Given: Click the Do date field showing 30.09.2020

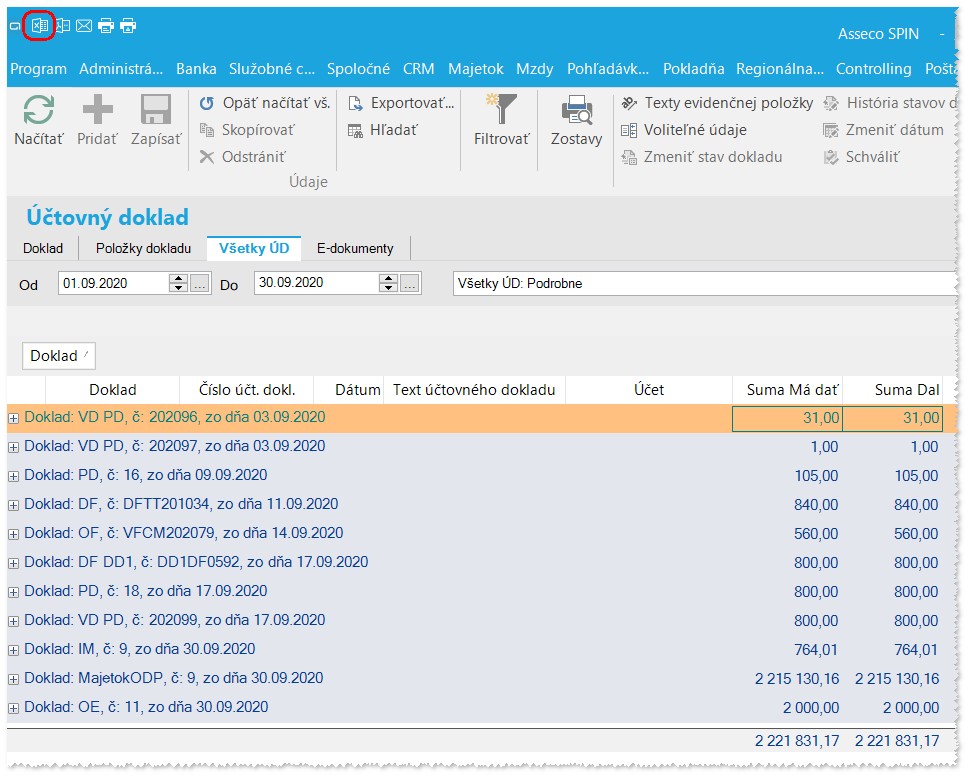Looking at the screenshot, I should tap(316, 283).
